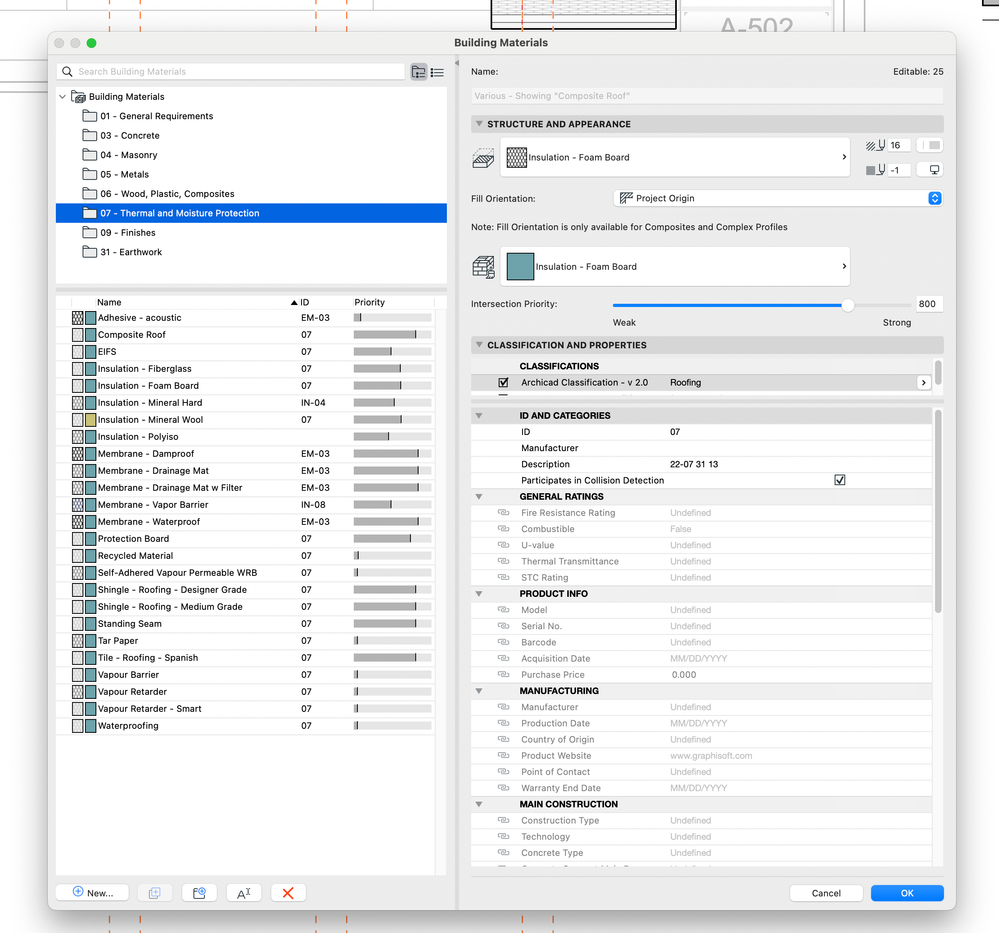
Task: Click the link icon beside STC Rating
Action: point(503,577)
